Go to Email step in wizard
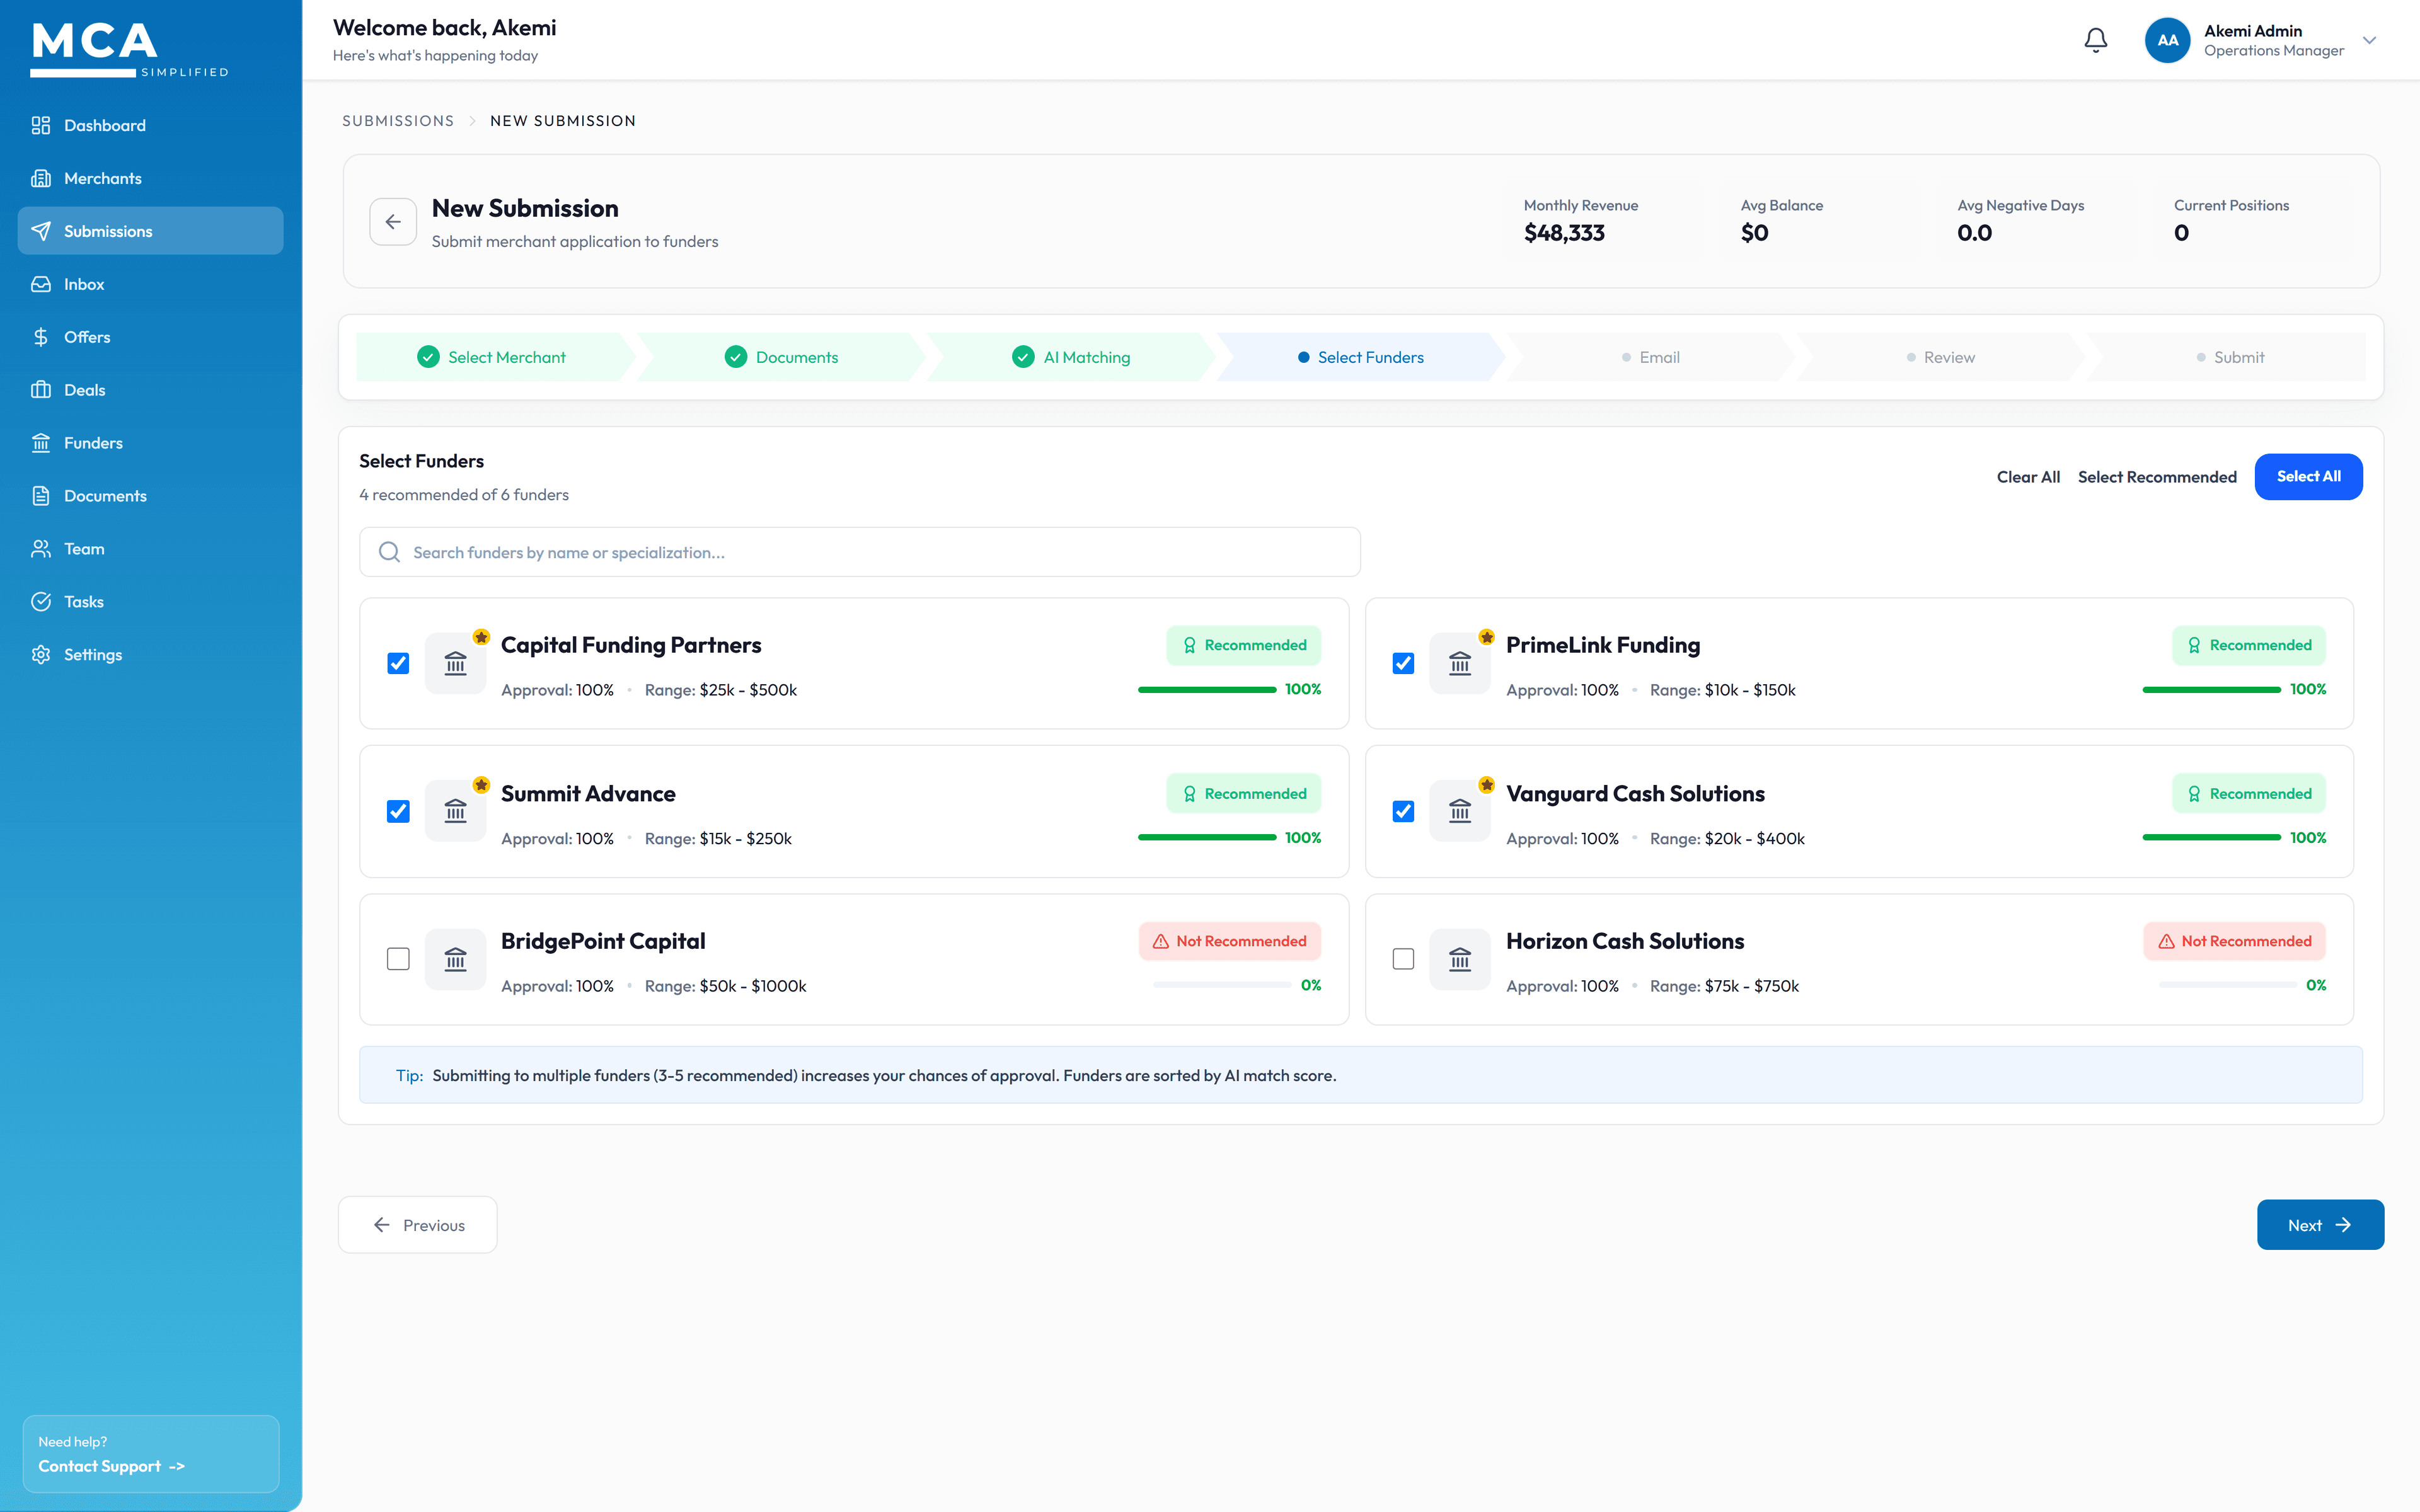The width and height of the screenshot is (2420, 1512). (1650, 357)
